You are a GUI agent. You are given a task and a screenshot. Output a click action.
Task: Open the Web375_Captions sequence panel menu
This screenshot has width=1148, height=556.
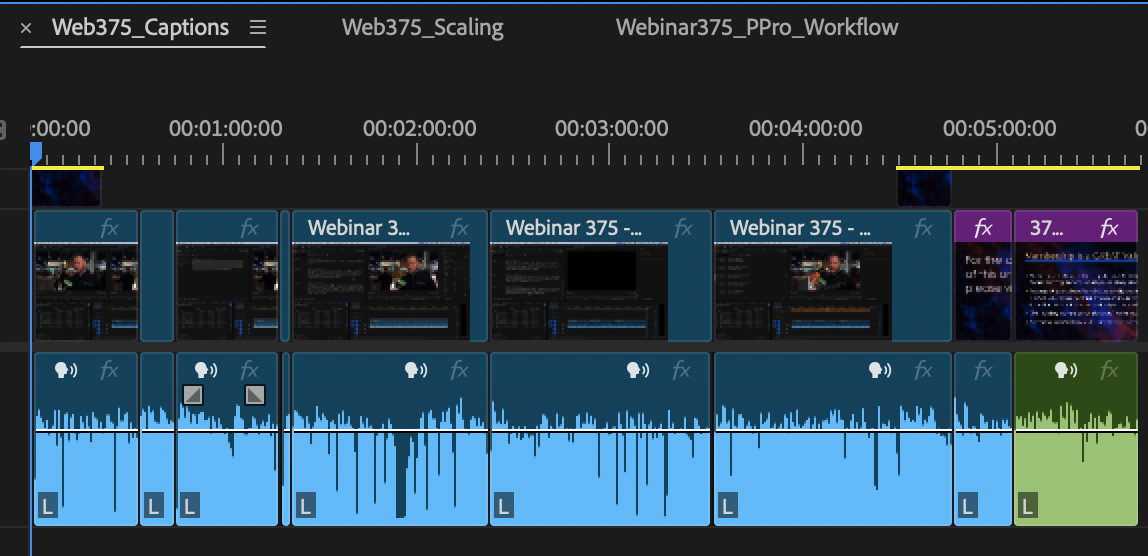point(258,28)
